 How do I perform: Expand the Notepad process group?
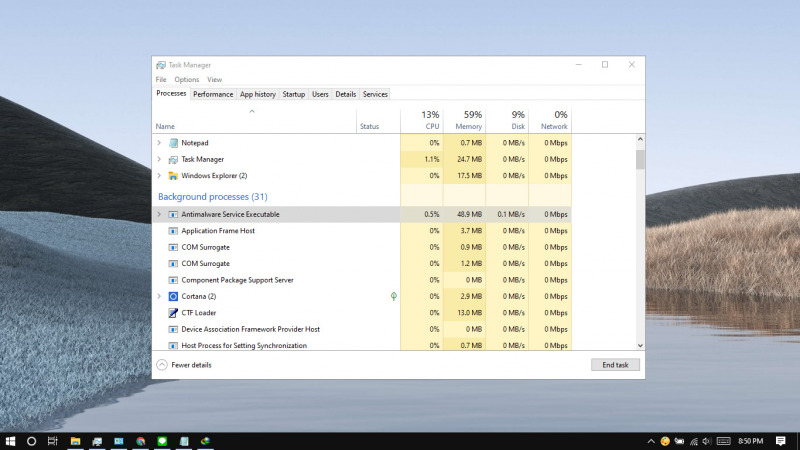pos(159,143)
